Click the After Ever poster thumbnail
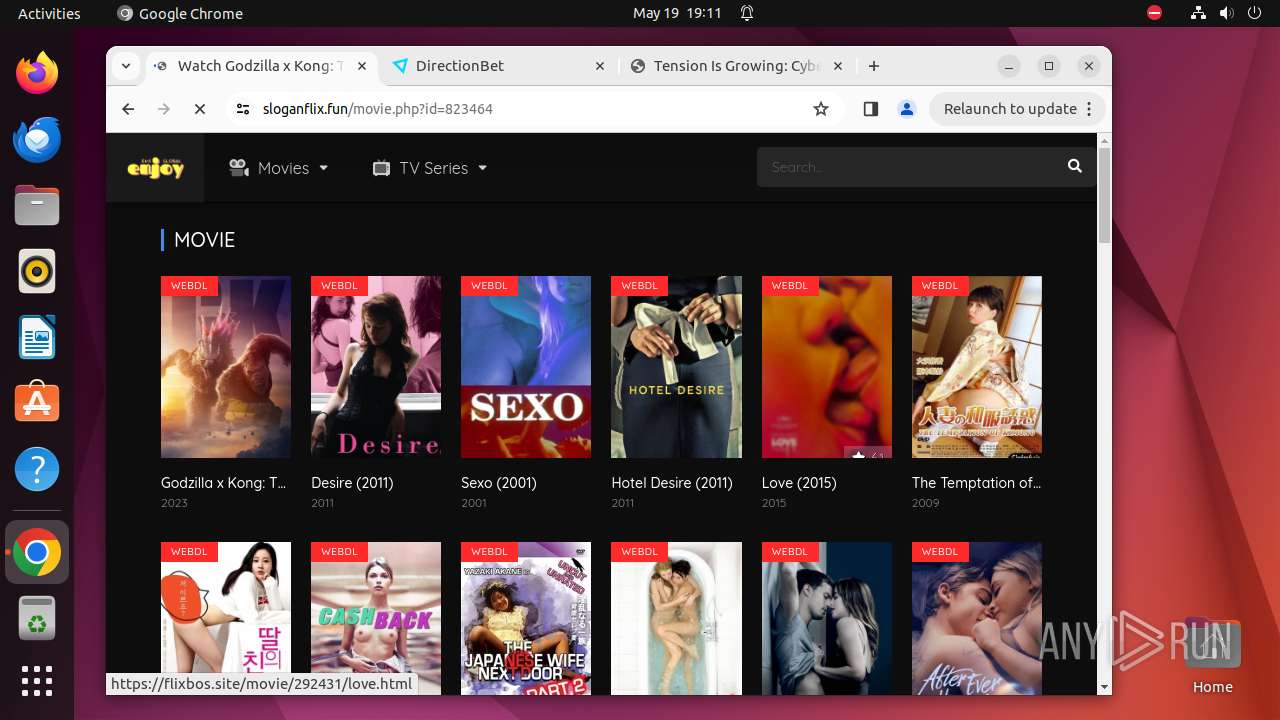 (x=977, y=618)
